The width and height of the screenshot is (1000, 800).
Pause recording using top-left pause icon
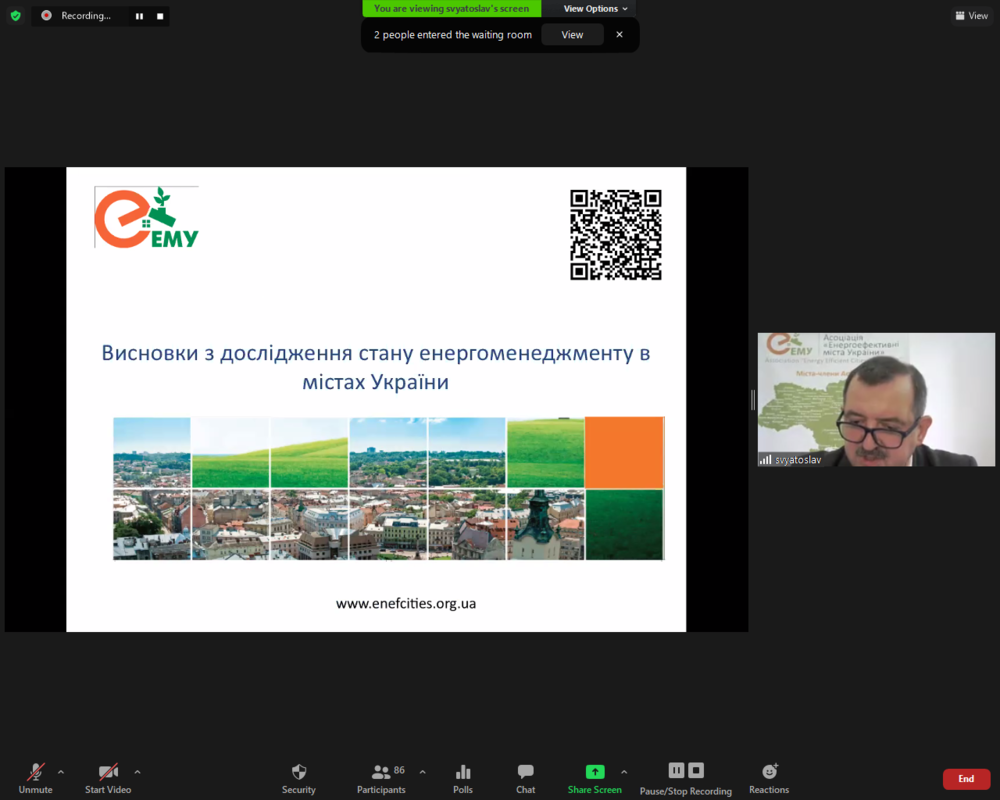click(x=139, y=16)
